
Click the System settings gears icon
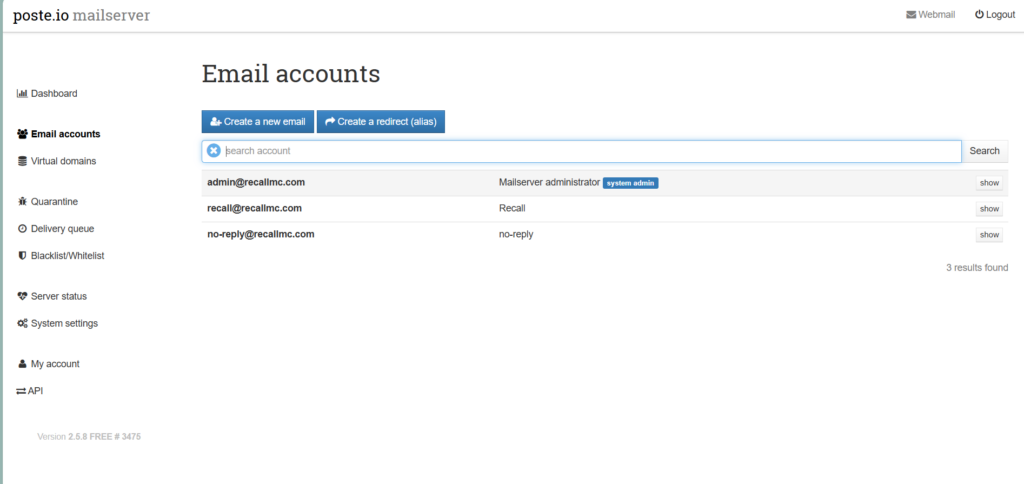pos(22,324)
